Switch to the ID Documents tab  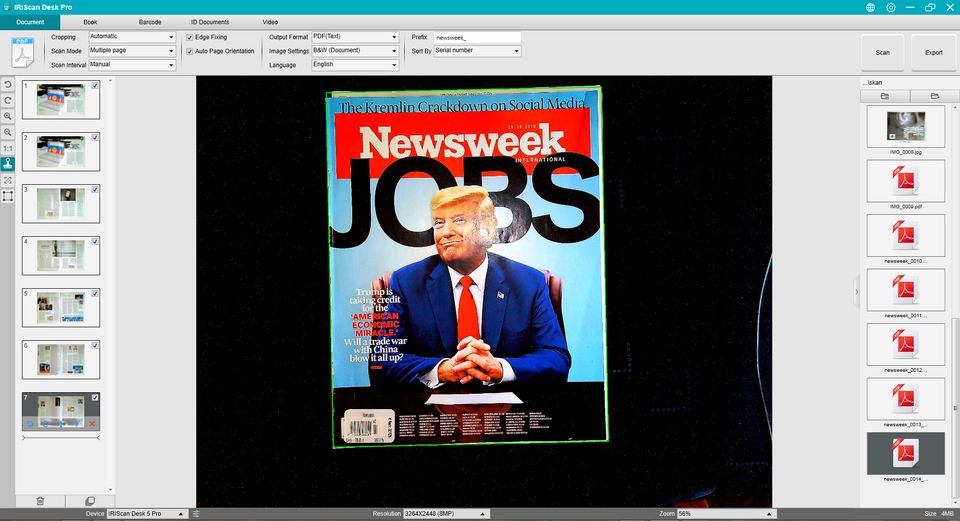click(x=210, y=22)
